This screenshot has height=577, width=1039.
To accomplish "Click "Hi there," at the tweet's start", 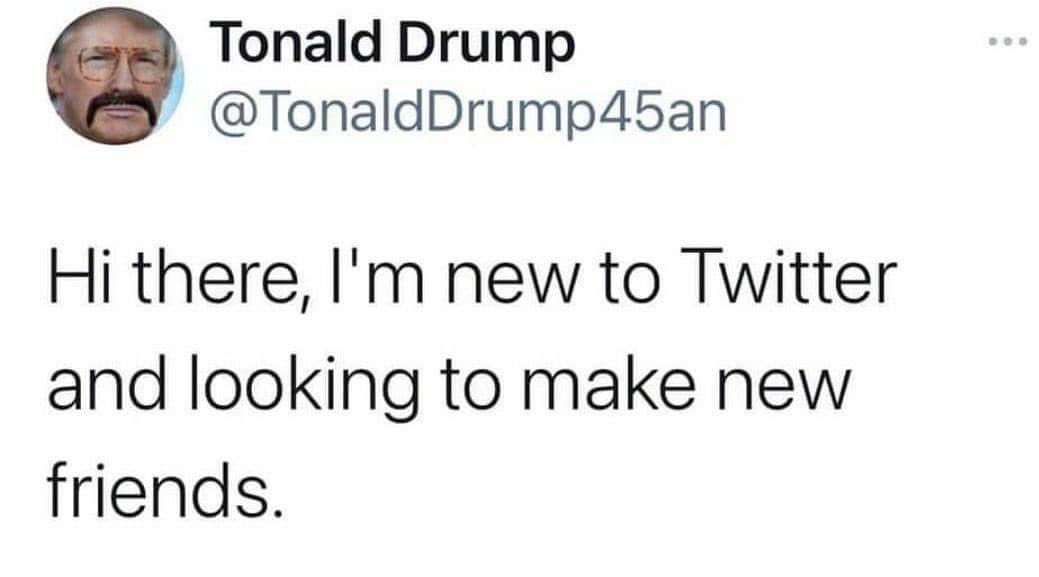I will click(x=179, y=278).
